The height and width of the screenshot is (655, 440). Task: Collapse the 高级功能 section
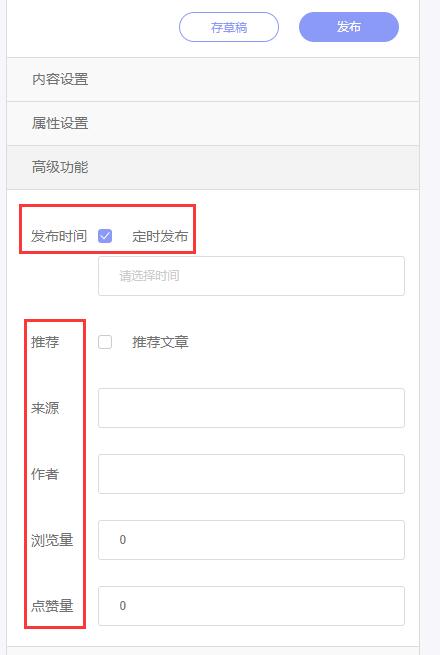tap(213, 167)
